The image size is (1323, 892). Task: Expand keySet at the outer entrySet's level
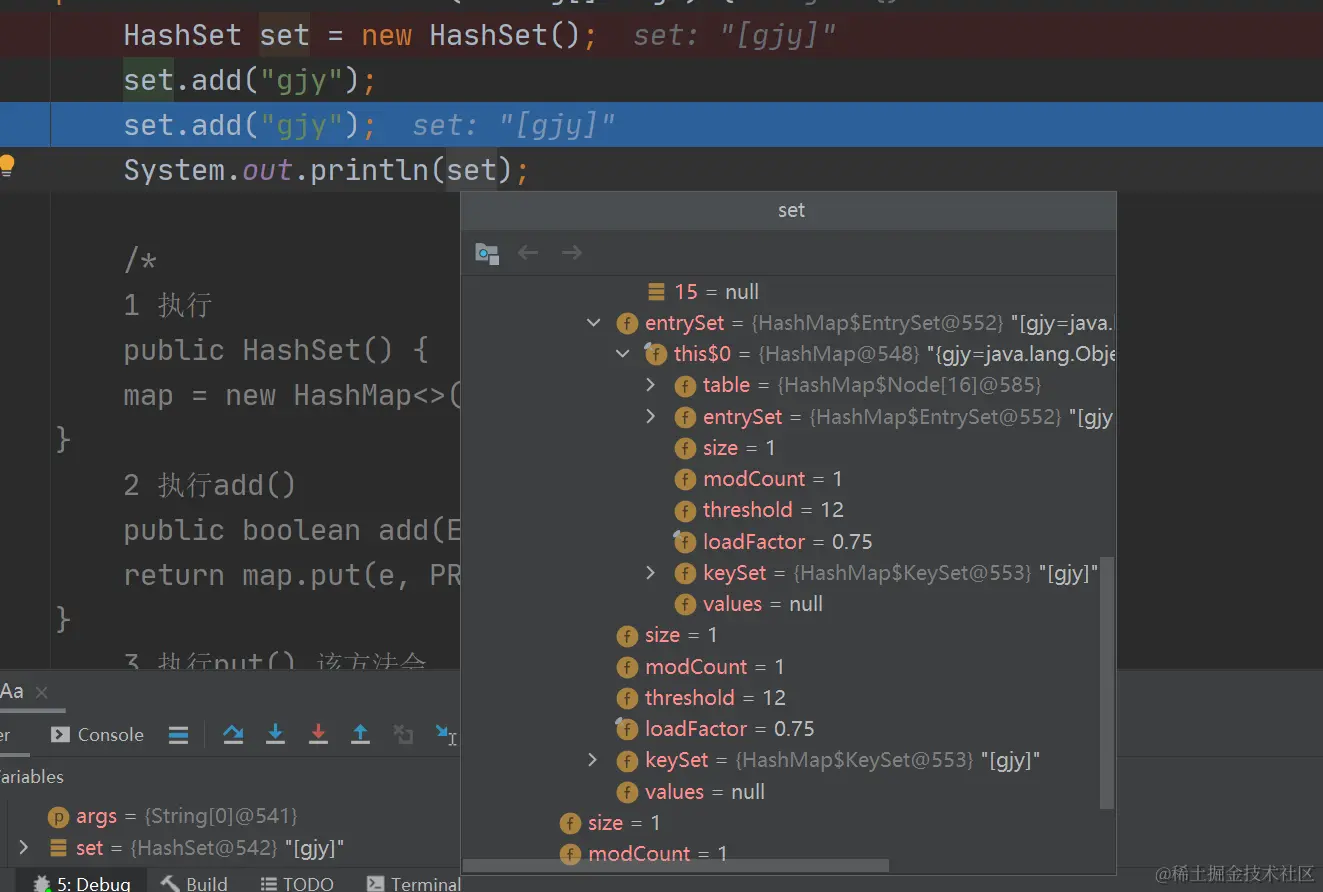594,760
